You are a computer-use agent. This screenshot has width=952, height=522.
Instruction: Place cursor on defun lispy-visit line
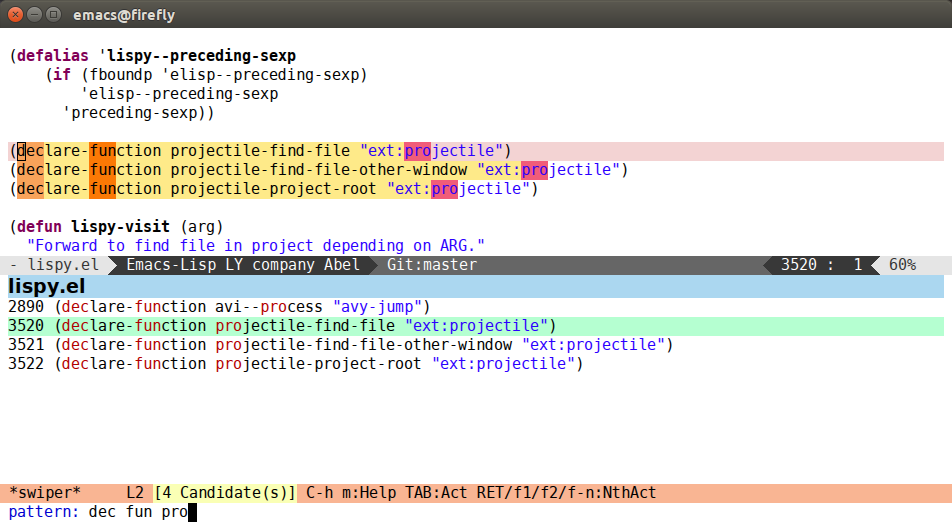pos(117,226)
